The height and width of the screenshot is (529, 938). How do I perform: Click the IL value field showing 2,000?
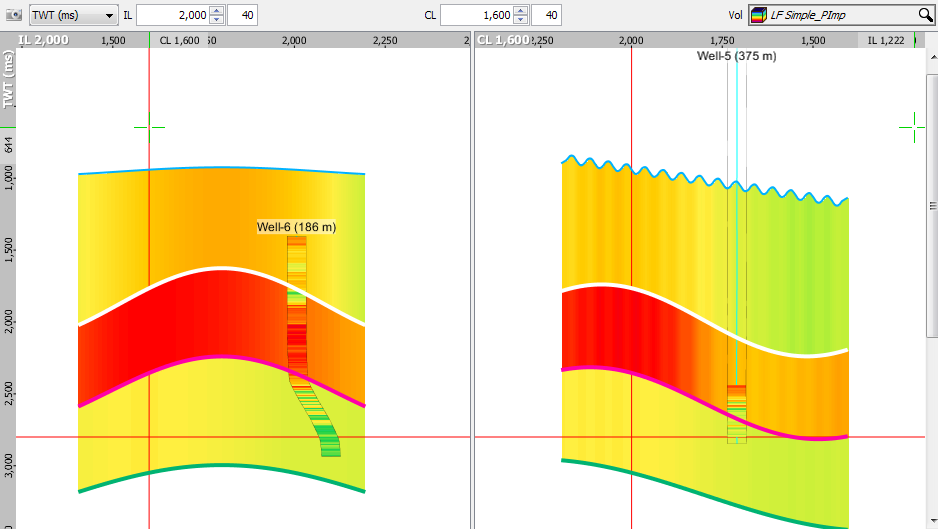pos(173,15)
